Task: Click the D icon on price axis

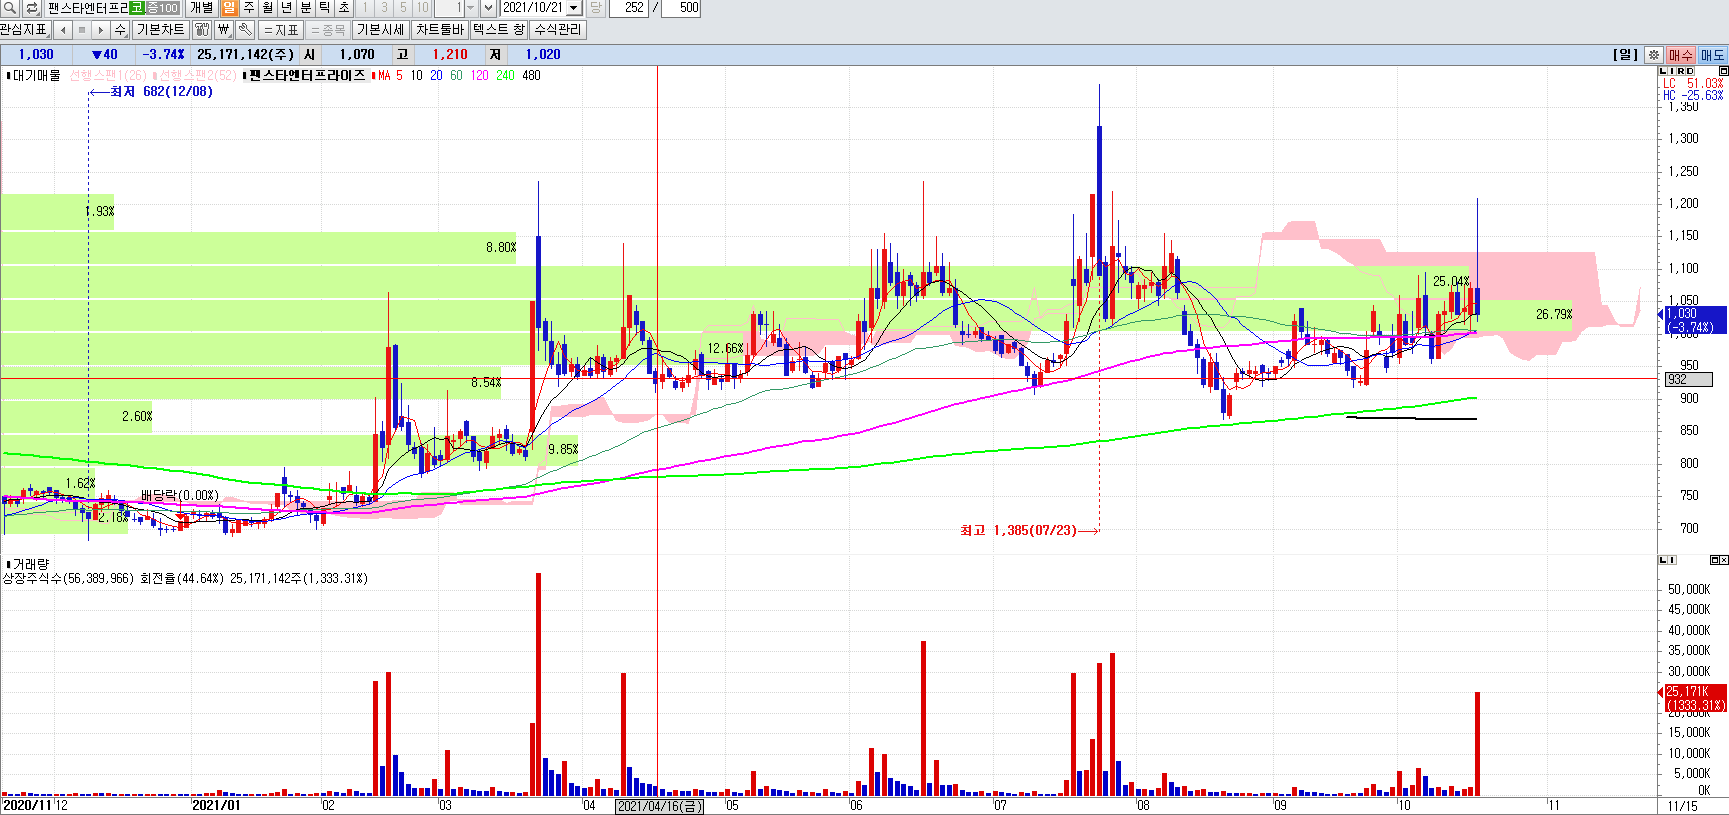Action: (x=1689, y=71)
